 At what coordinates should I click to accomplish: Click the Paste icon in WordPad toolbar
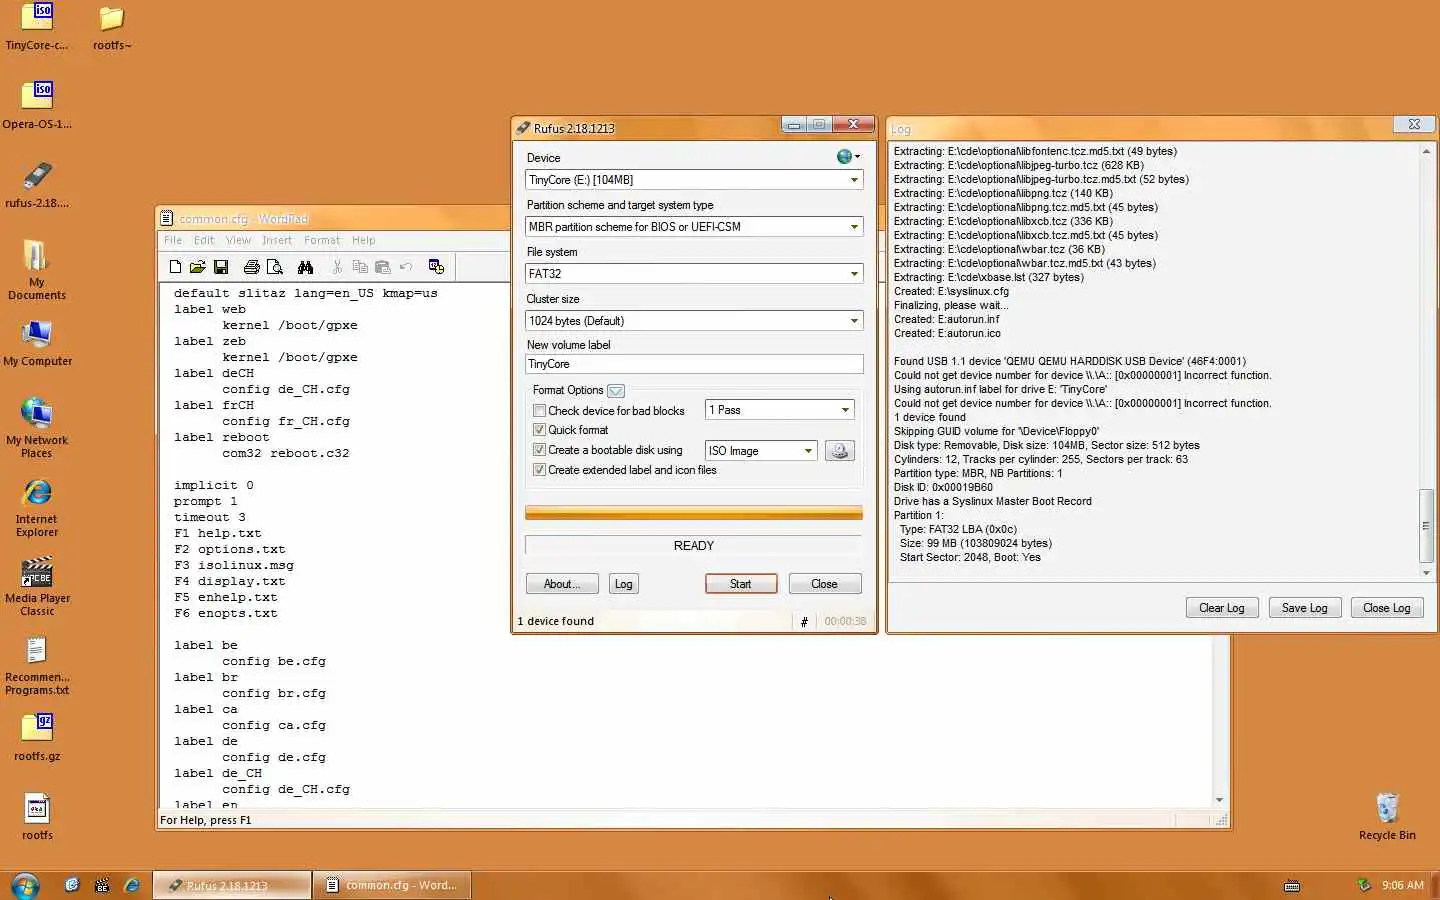[x=382, y=267]
